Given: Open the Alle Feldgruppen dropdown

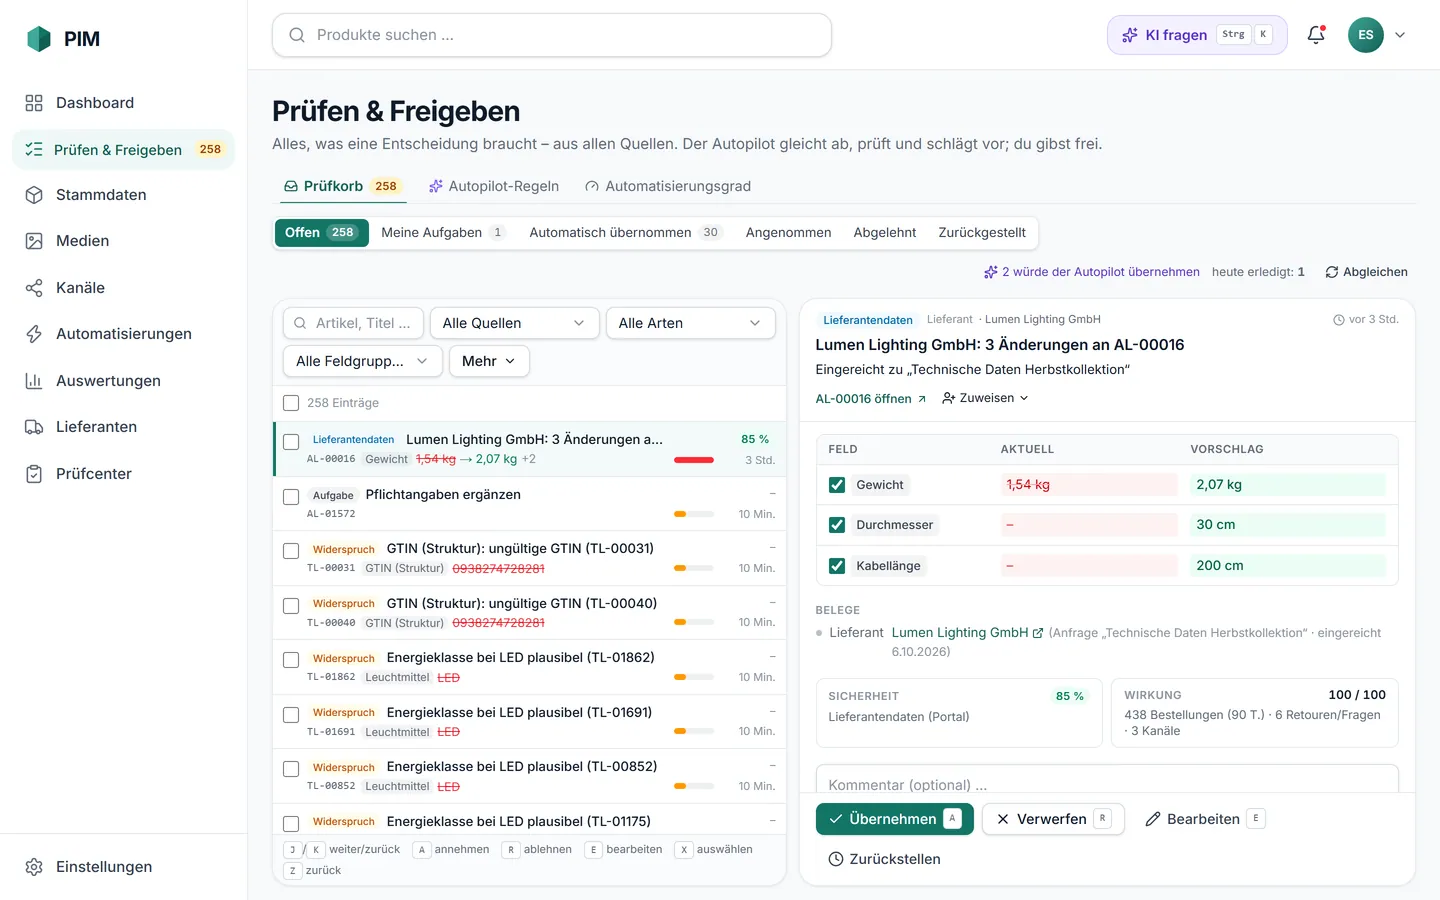Looking at the screenshot, I should [x=363, y=361].
